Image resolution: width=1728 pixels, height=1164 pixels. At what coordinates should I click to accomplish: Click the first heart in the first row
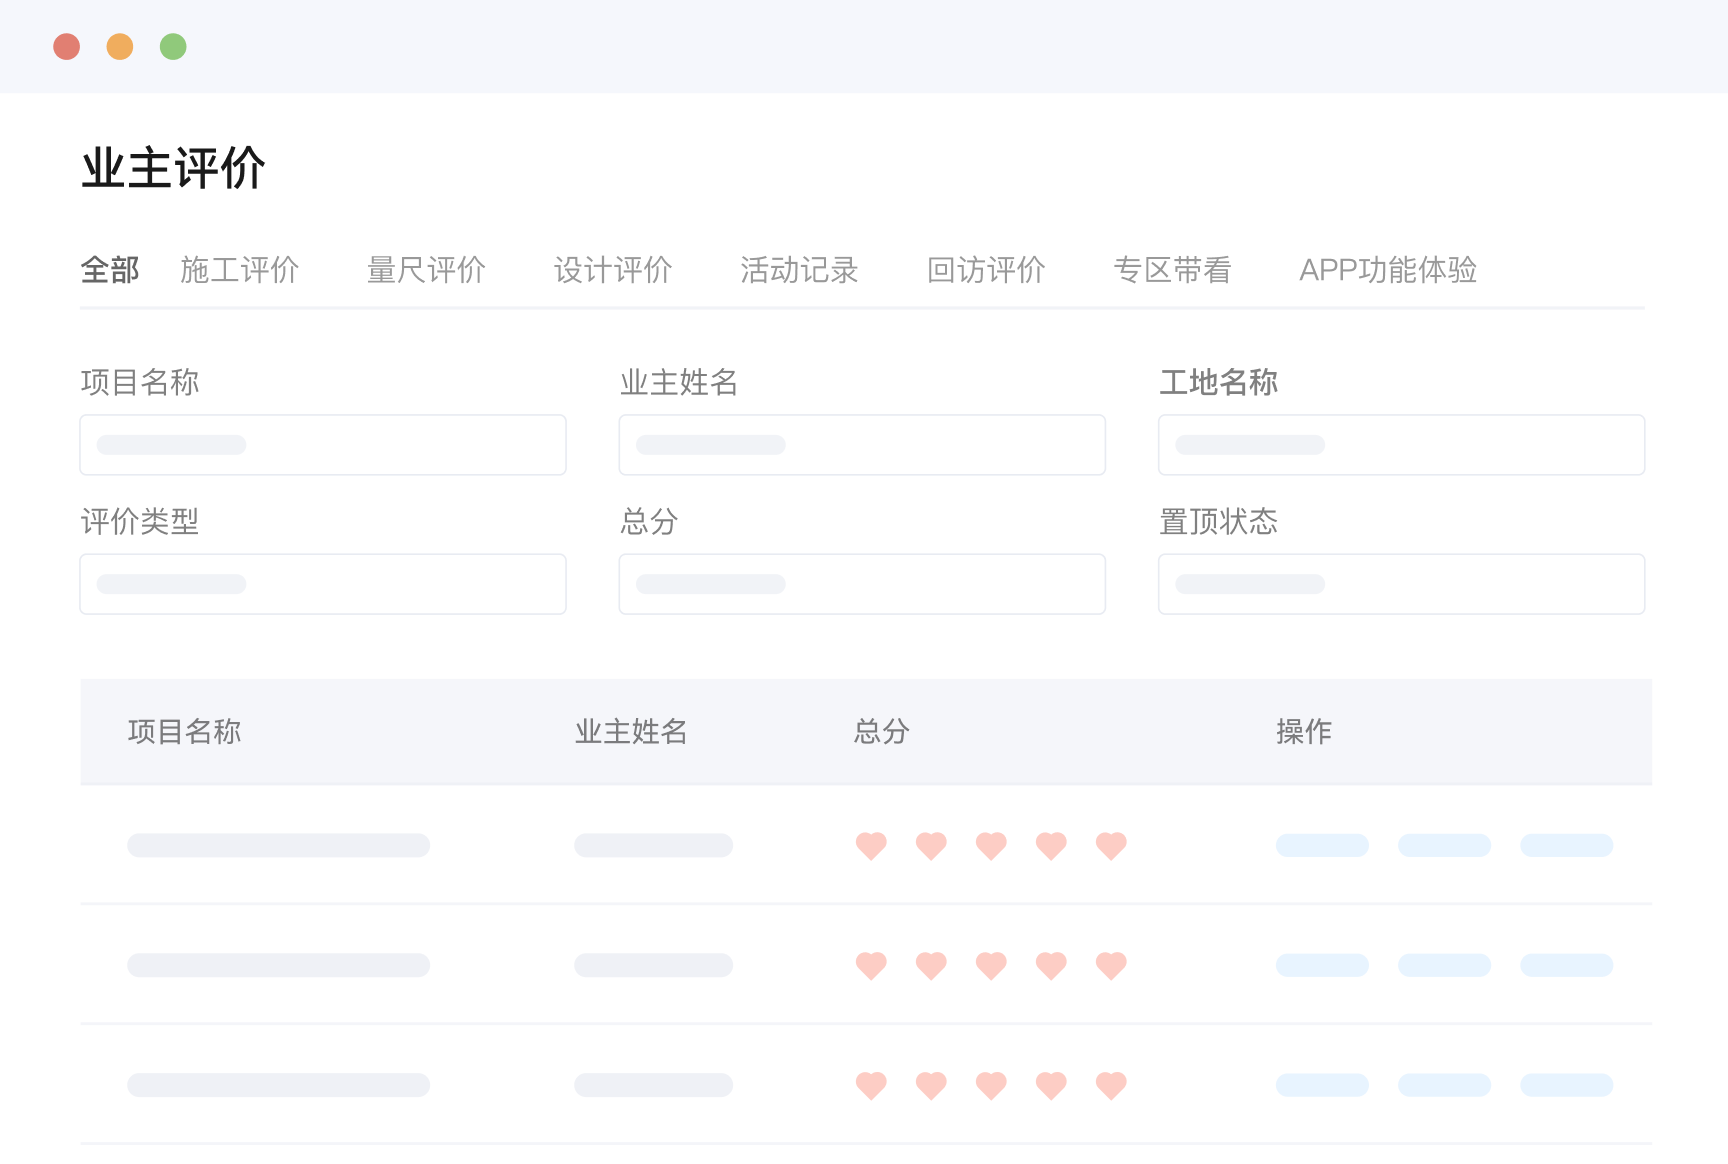[871, 846]
